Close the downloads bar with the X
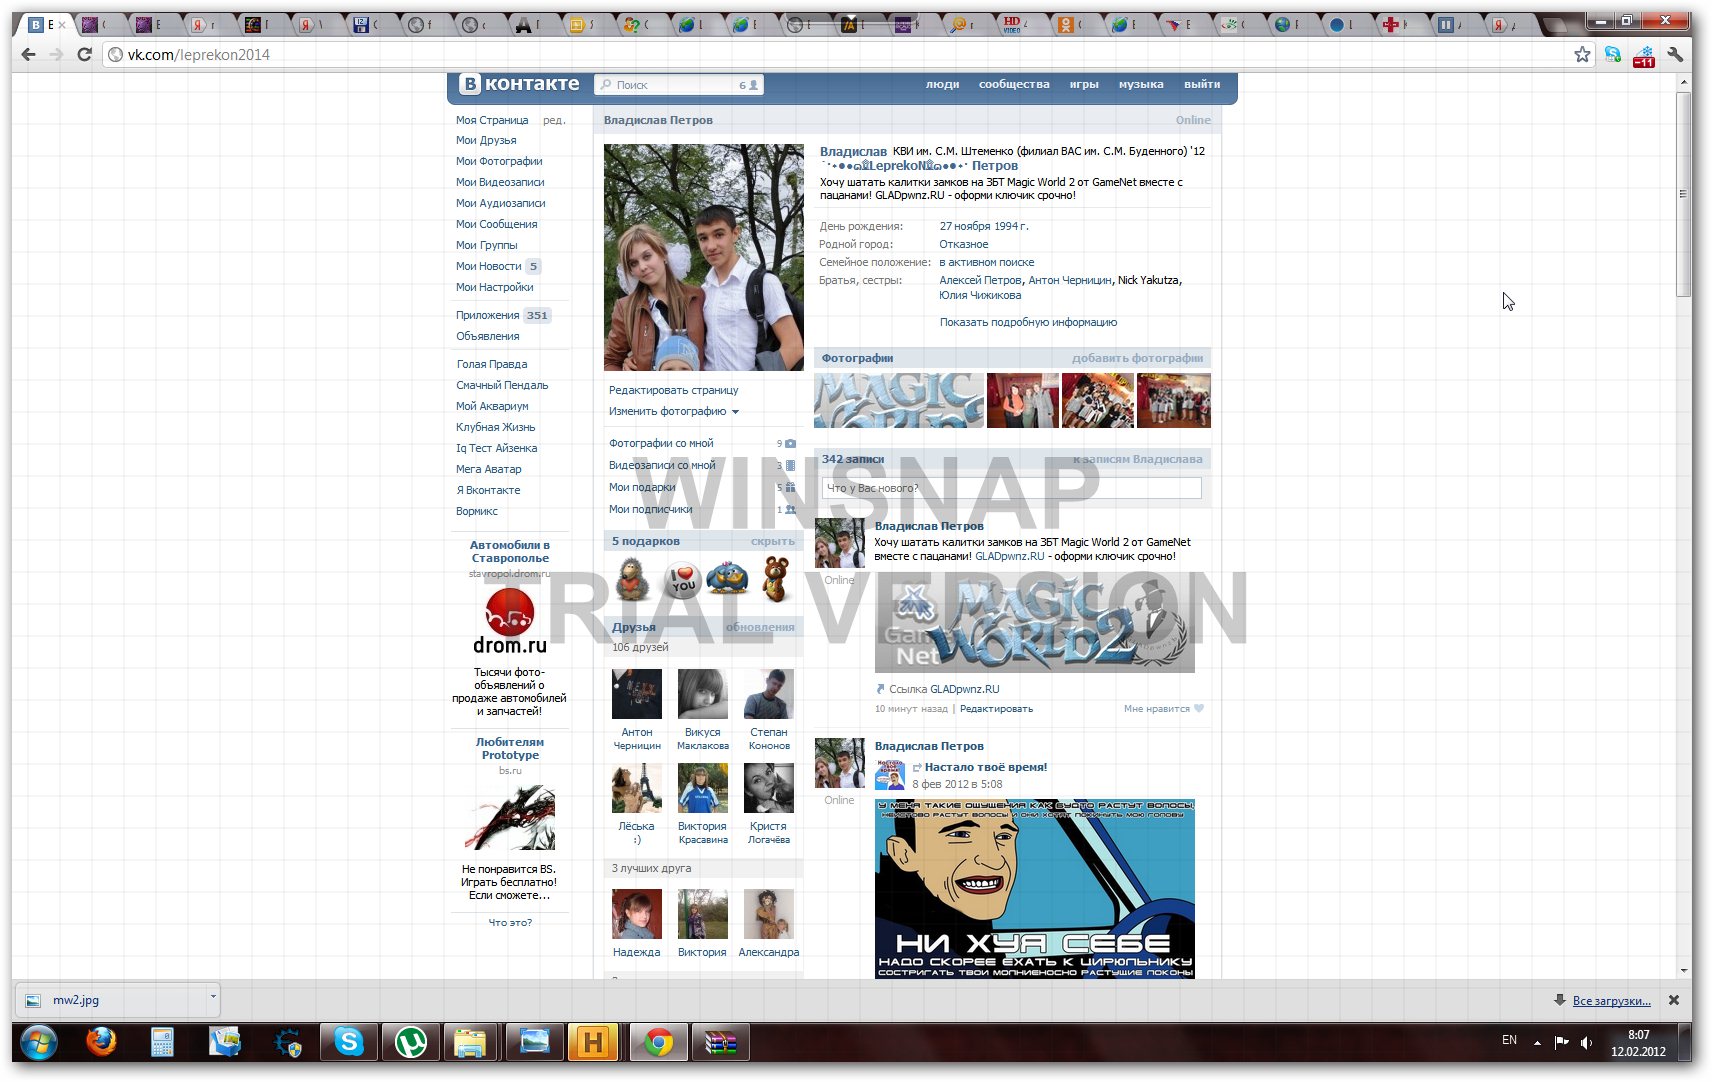1712x1082 pixels. pos(1674,1000)
